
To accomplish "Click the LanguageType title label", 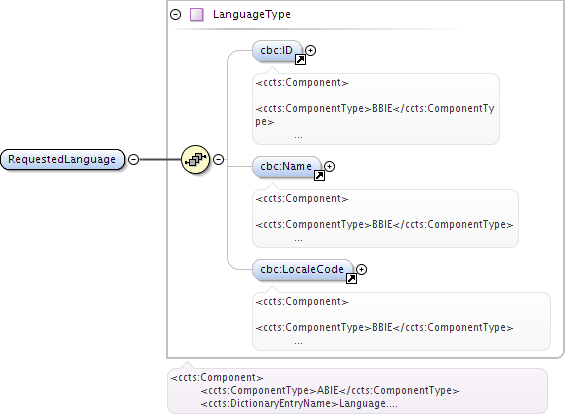I will [x=252, y=14].
